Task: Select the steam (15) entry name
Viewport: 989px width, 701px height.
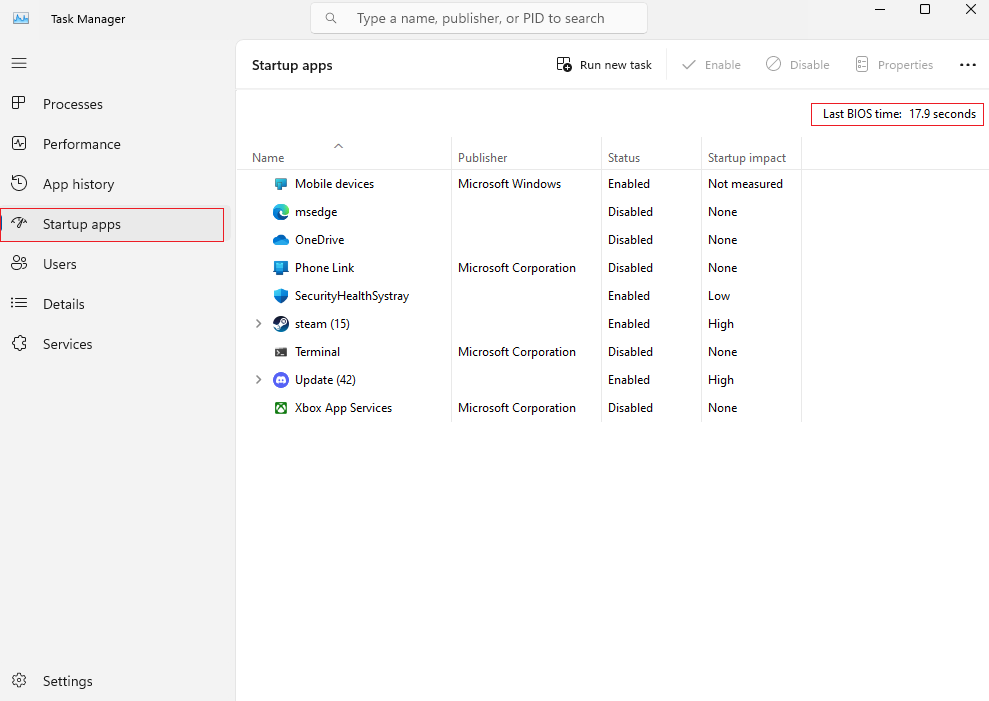Action: tap(322, 324)
